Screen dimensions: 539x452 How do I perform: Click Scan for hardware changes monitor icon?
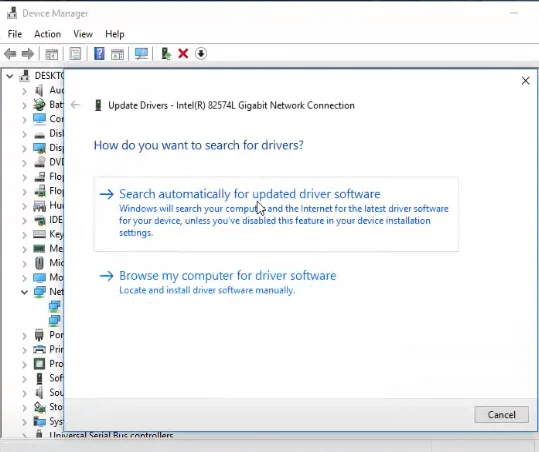(x=141, y=54)
